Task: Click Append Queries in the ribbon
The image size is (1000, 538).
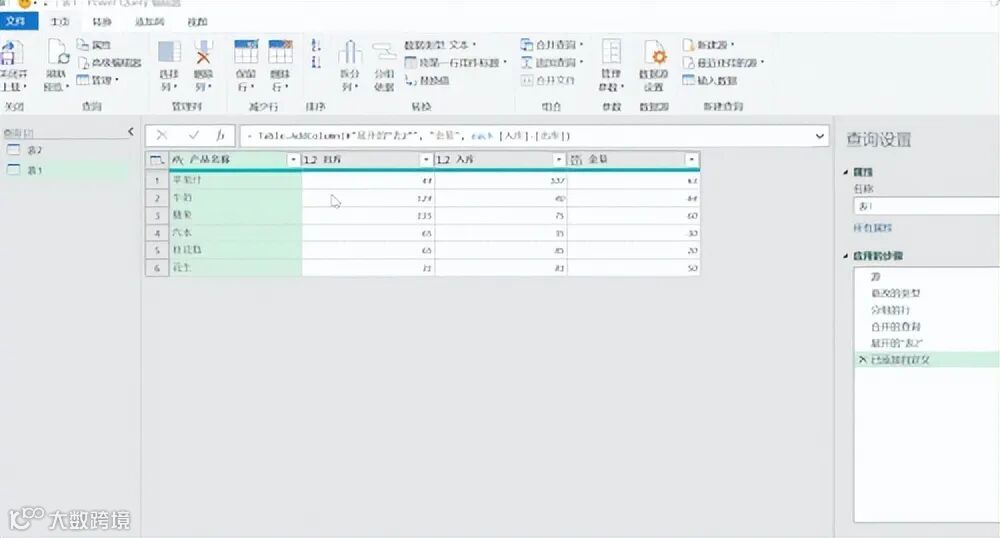Action: click(552, 62)
